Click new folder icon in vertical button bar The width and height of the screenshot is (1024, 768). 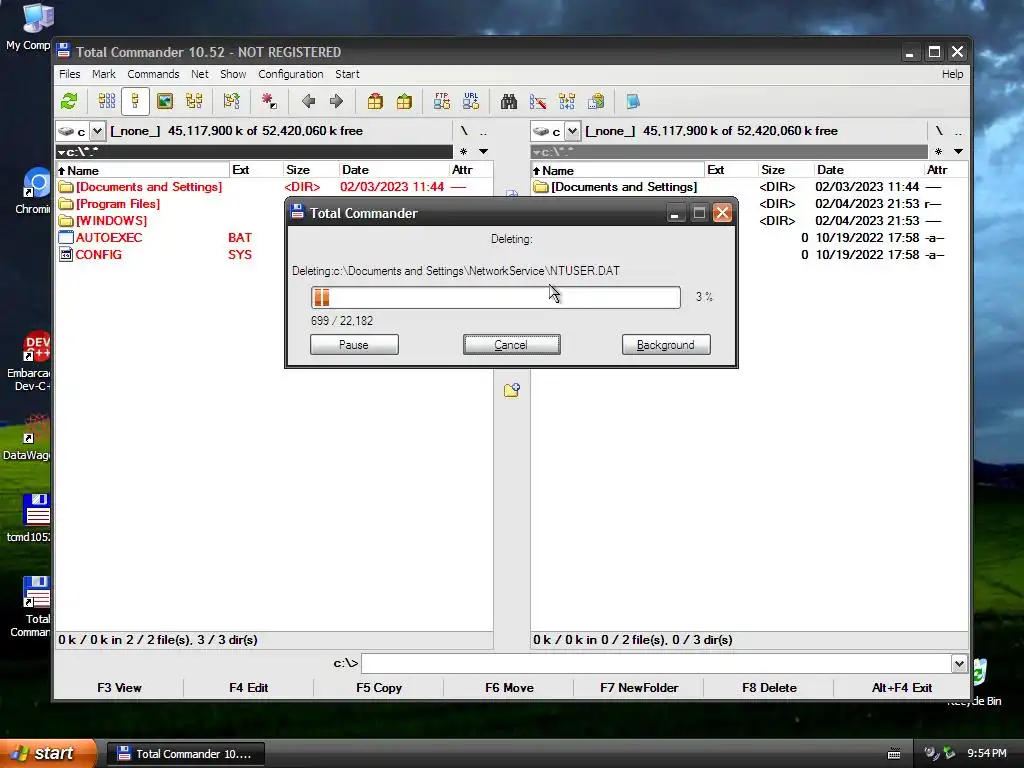click(512, 390)
